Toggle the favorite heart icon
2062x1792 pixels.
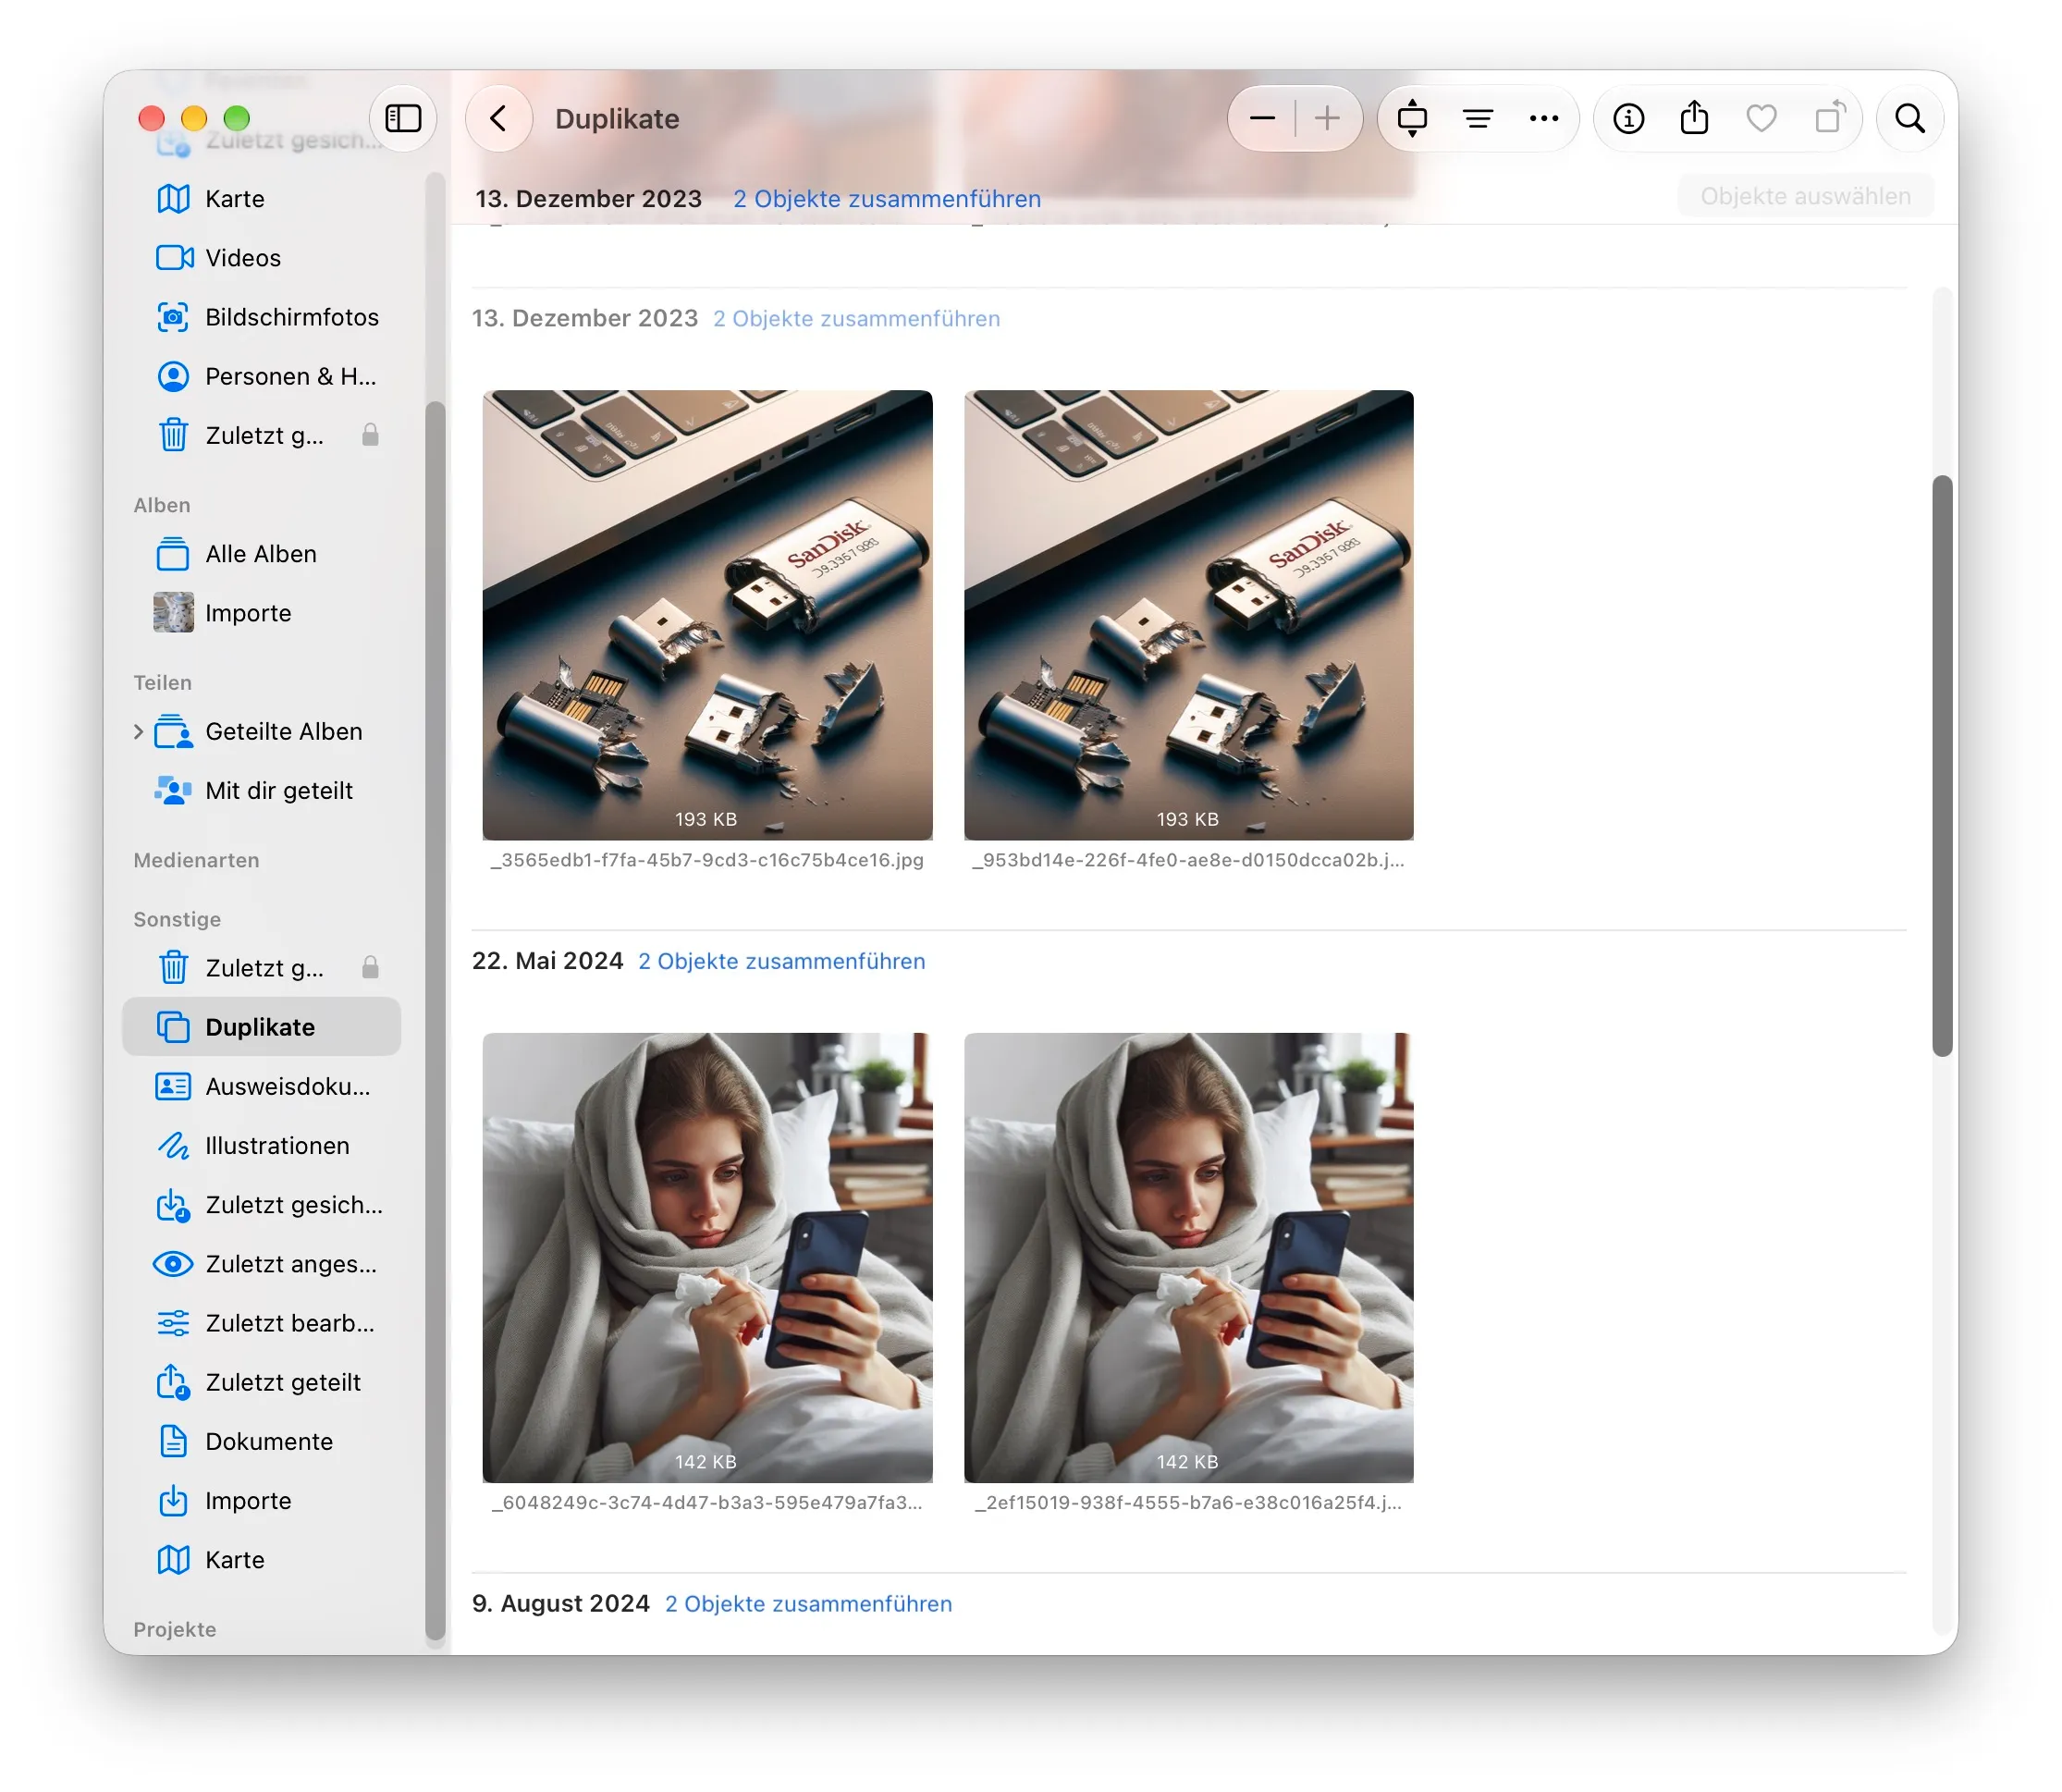pyautogui.click(x=1761, y=119)
